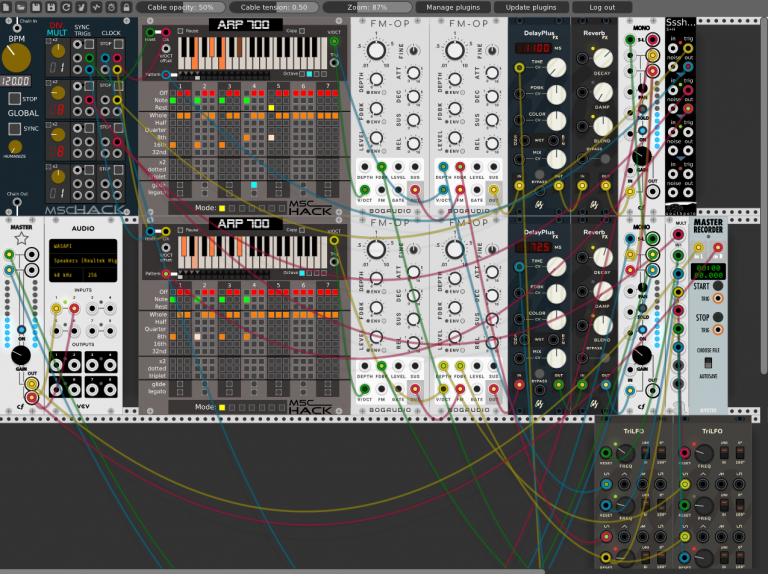Click the Revert patch circular arrow icon
The image size is (768, 574).
point(66,7)
